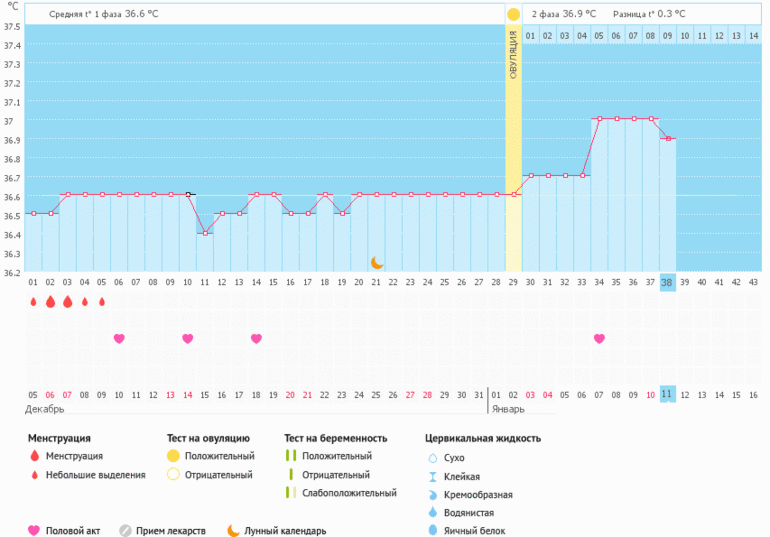Image resolution: width=770 pixels, height=537 pixels.
Task: Click the yellow ovulation marker above the chart
Action: [513, 14]
